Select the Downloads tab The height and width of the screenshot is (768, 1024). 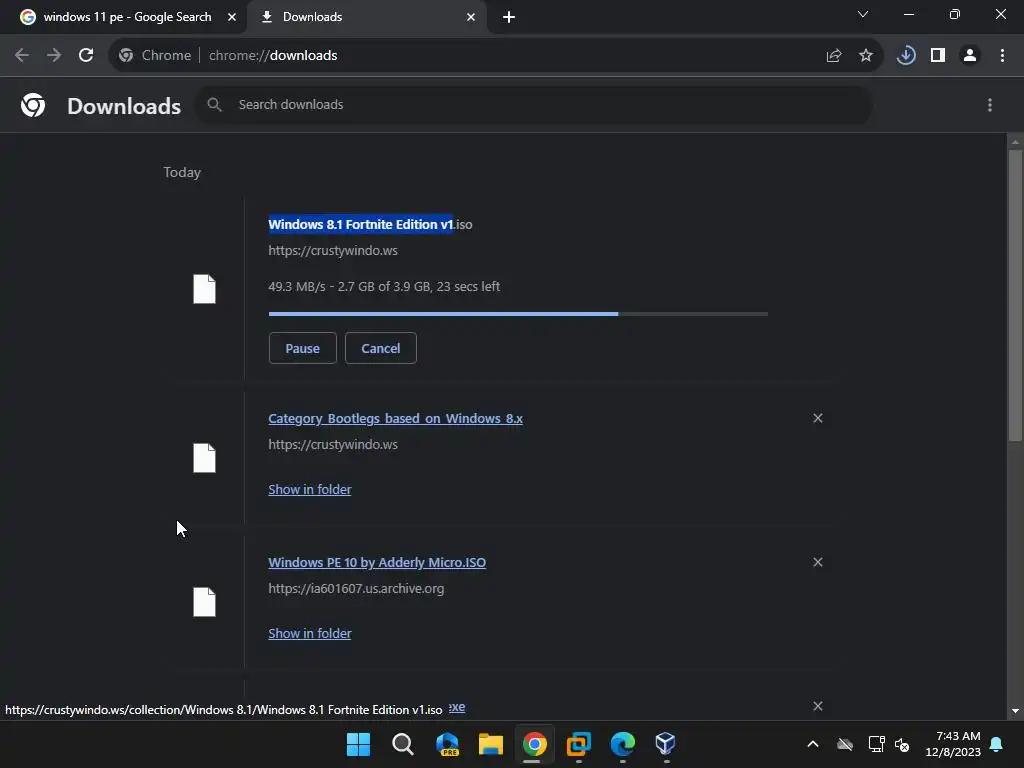(367, 17)
